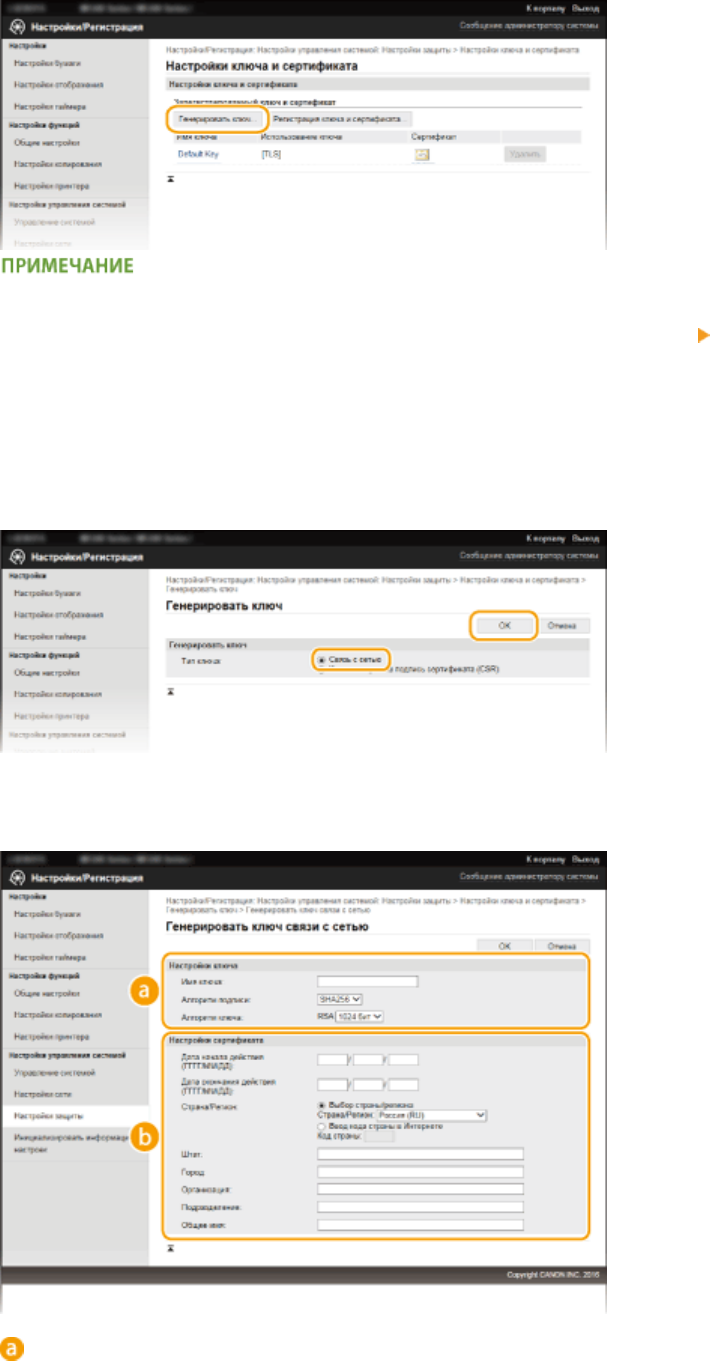Click the 'Подразделение' input field
This screenshot has height=1361, width=710.
(x=421, y=1207)
